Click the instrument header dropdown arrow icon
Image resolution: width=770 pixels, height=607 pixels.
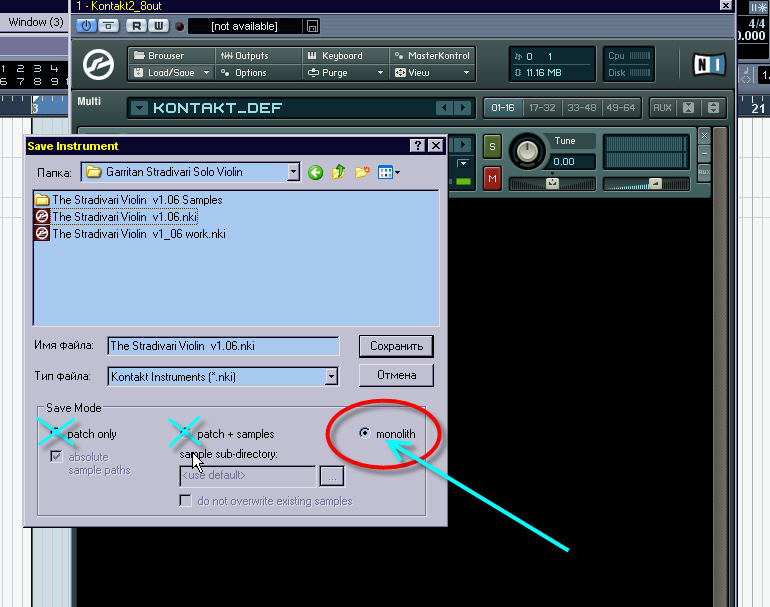coord(463,163)
